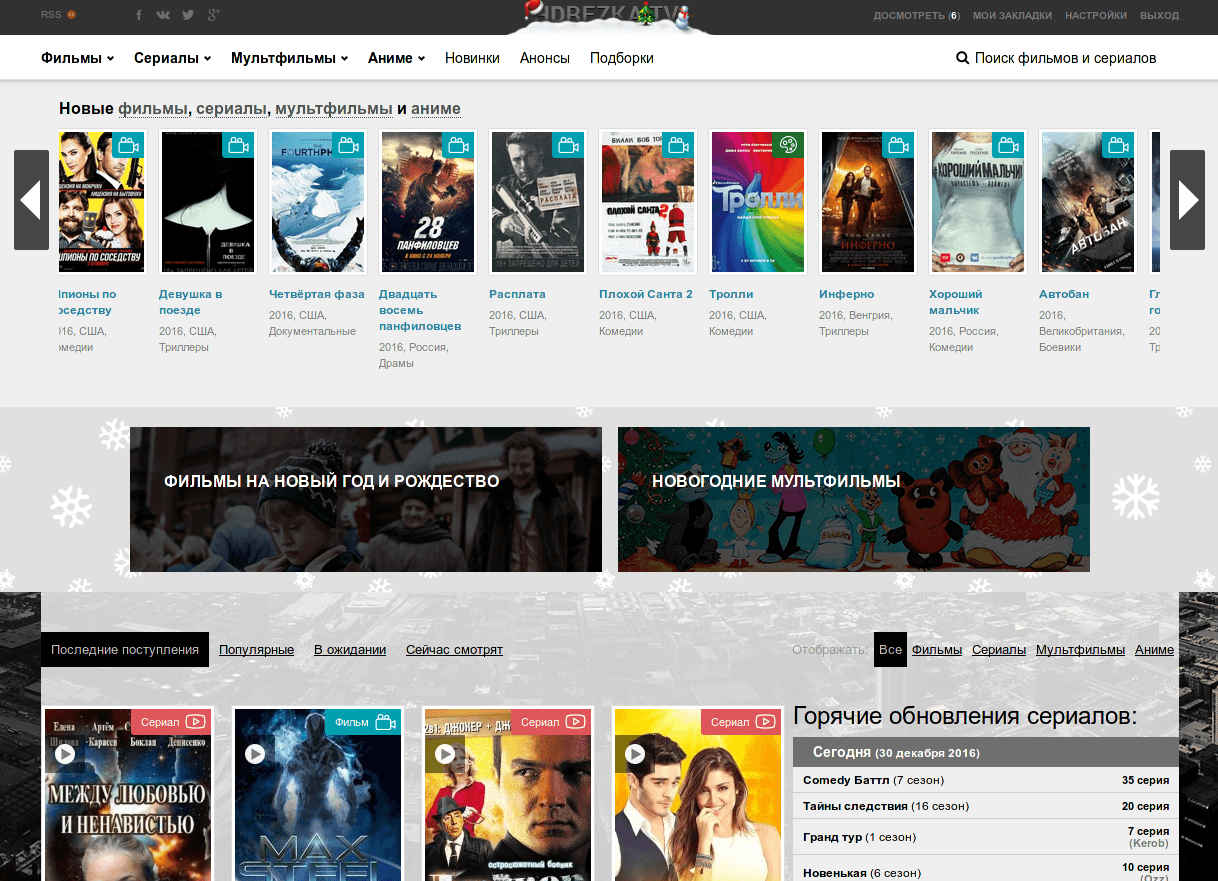
Task: Switch to Популярные tab
Action: (257, 650)
